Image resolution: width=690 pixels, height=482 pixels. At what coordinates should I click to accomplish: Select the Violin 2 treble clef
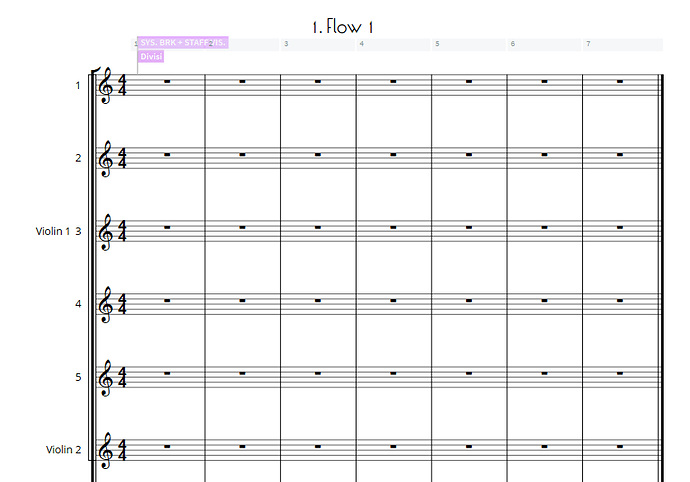pos(105,450)
